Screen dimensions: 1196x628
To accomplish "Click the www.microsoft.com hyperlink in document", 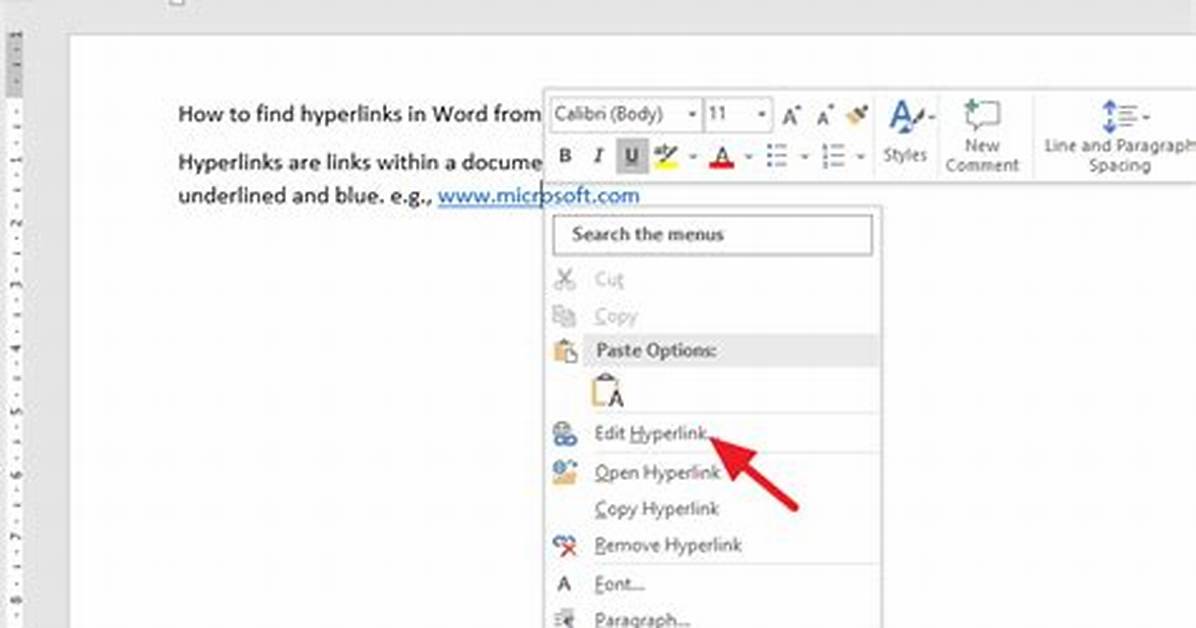I will pyautogui.click(x=539, y=196).
